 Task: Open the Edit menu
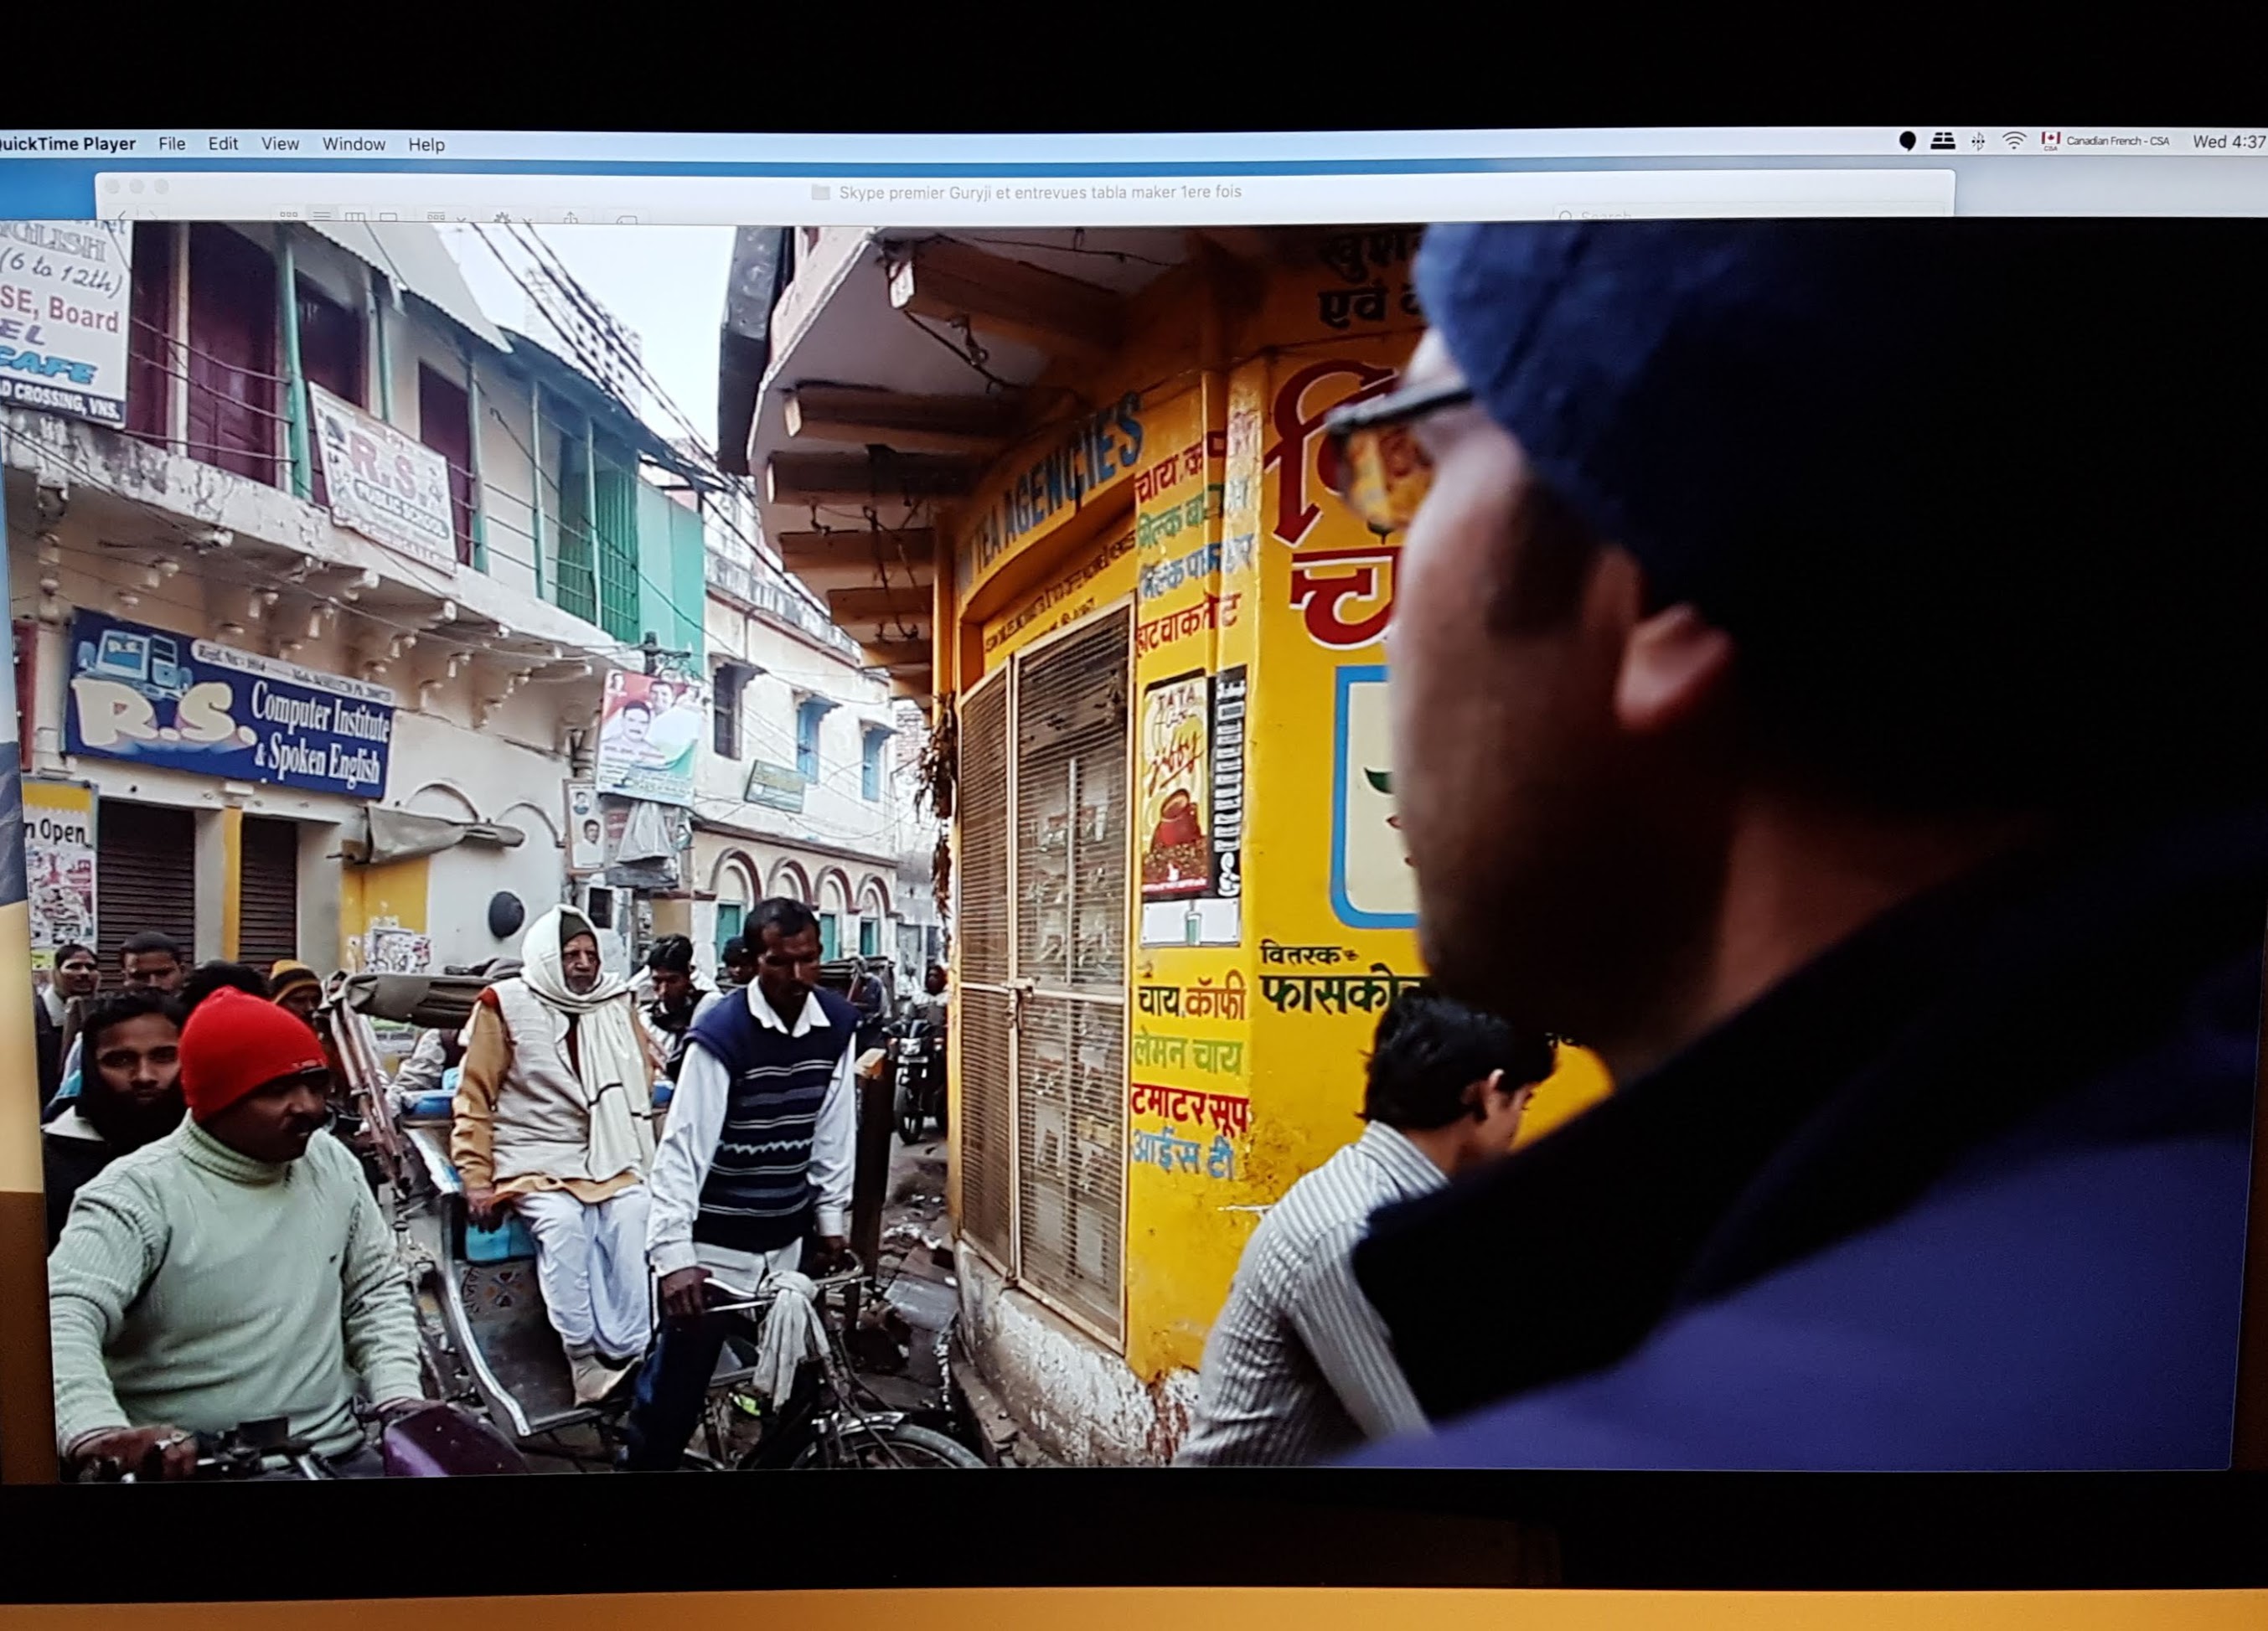tap(222, 144)
